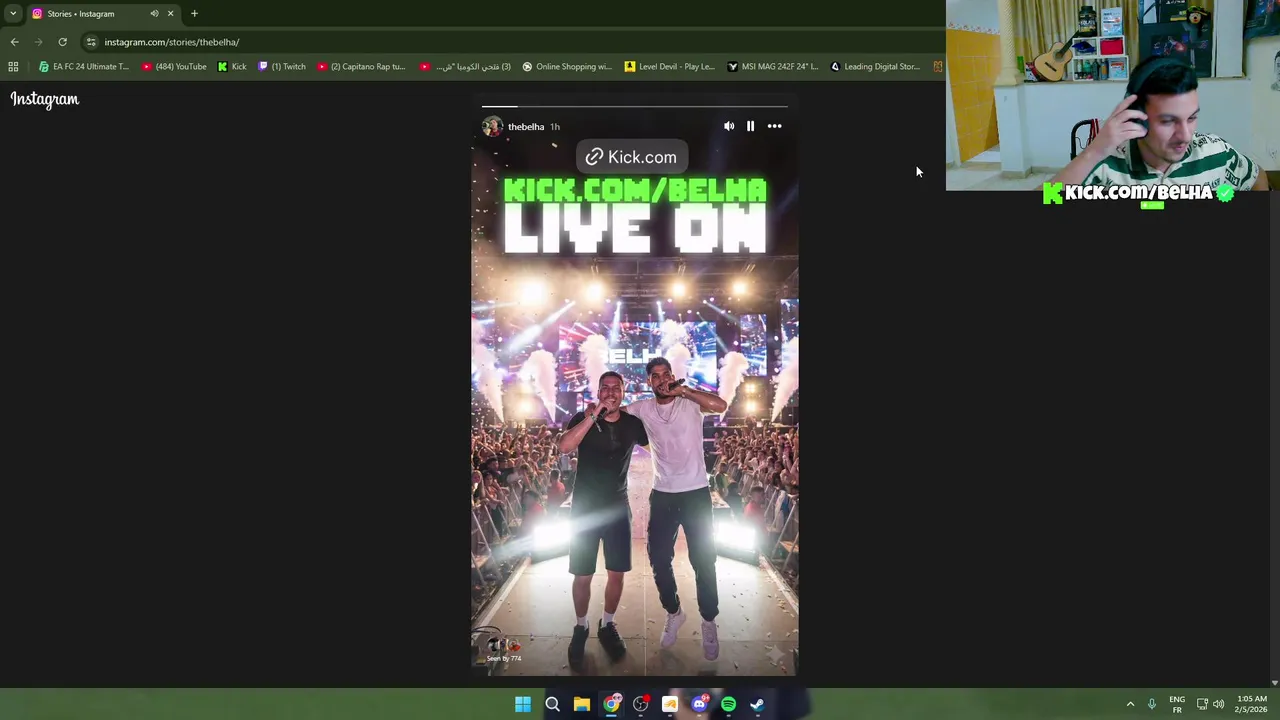Switch the ENG FR input language

click(x=1177, y=704)
